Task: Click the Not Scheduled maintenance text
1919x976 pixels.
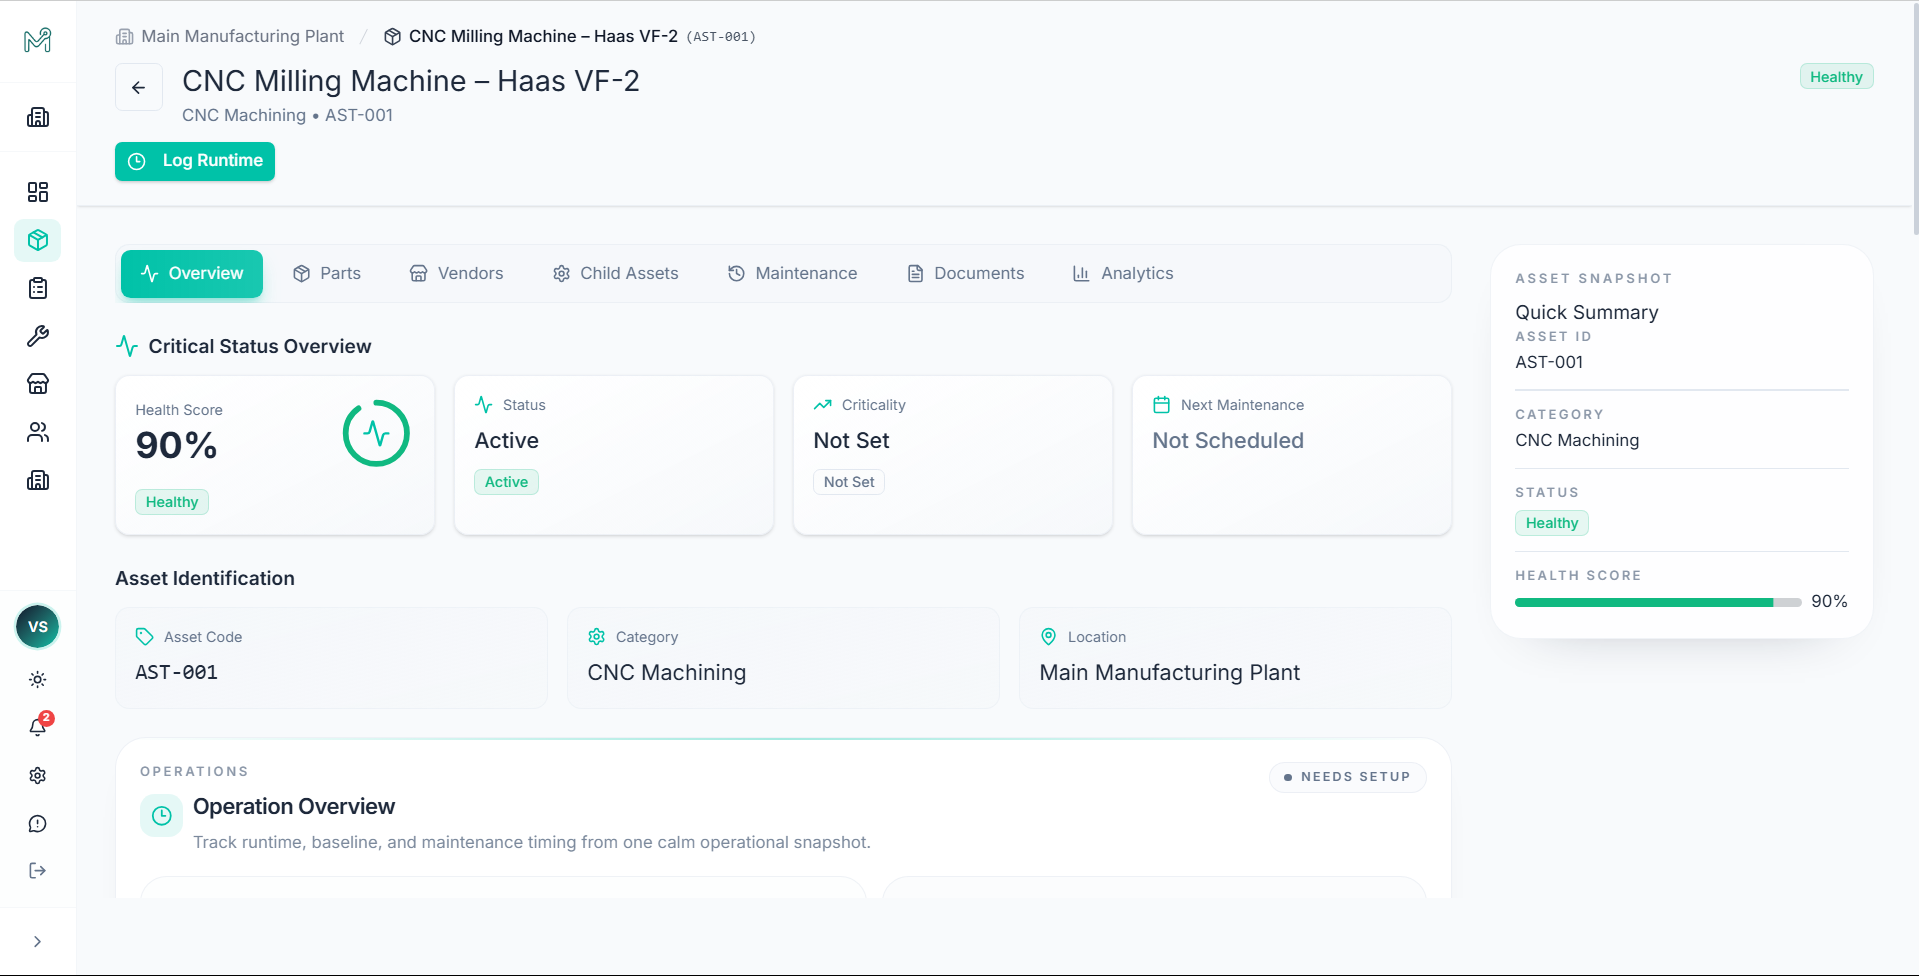Action: (1228, 441)
